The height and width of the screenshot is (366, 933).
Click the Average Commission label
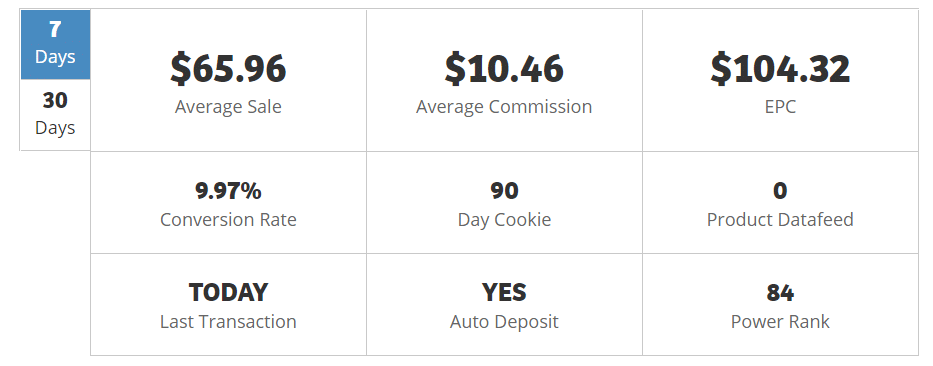click(x=504, y=107)
